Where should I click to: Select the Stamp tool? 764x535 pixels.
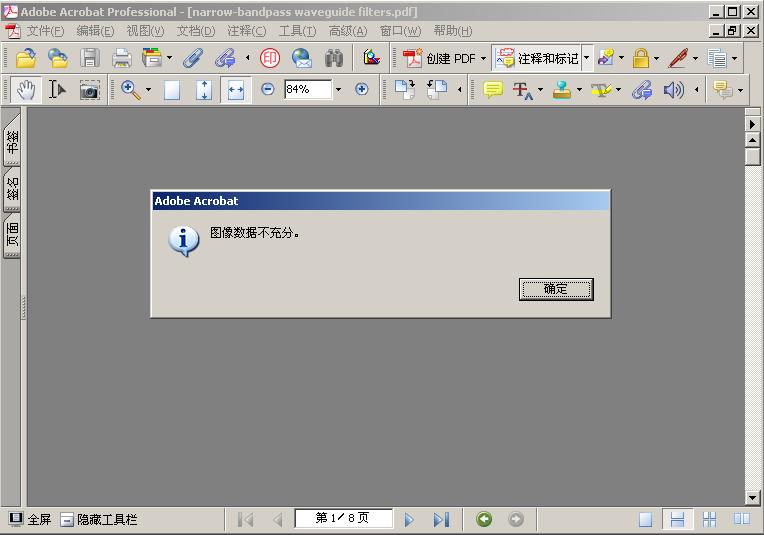point(562,90)
